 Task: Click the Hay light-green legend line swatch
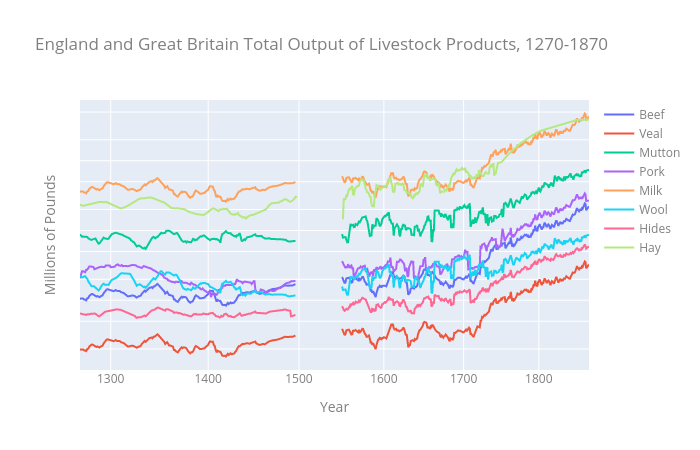tap(619, 248)
